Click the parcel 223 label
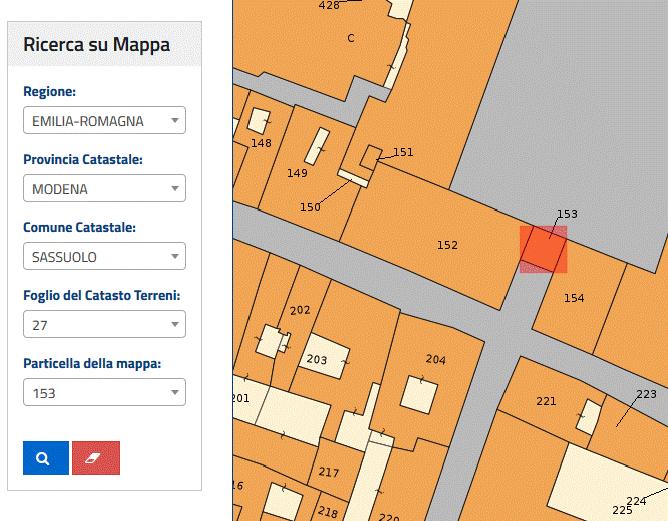The image size is (668, 521). tap(646, 394)
